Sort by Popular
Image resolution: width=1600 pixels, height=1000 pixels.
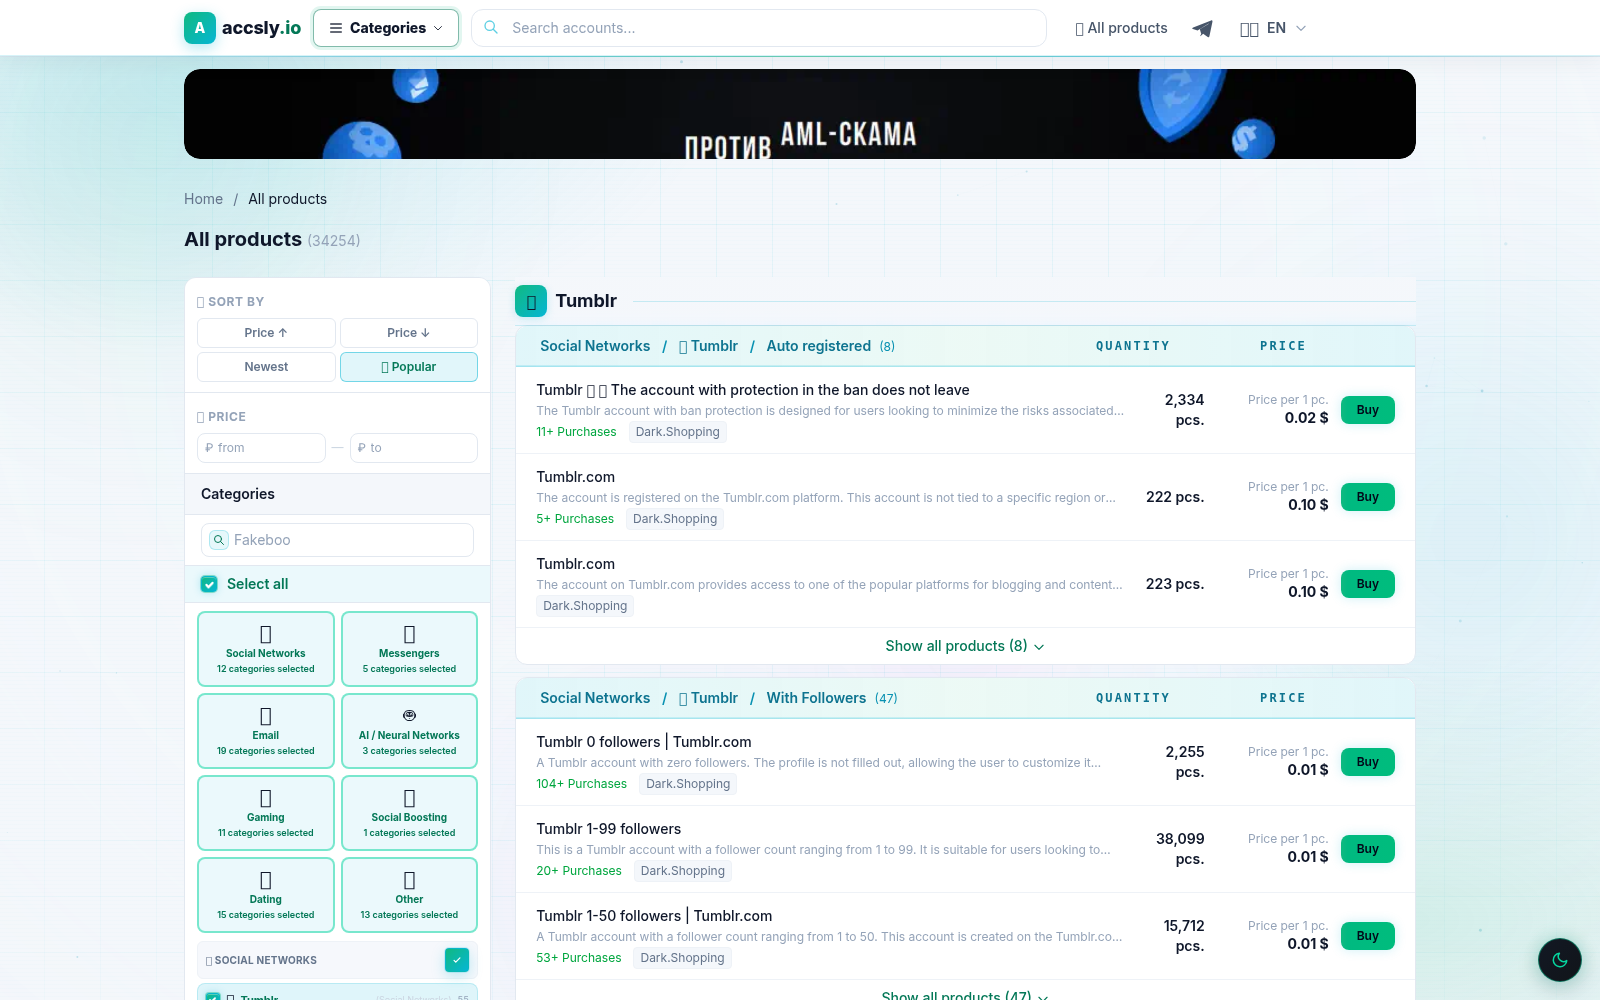pyautogui.click(x=409, y=367)
